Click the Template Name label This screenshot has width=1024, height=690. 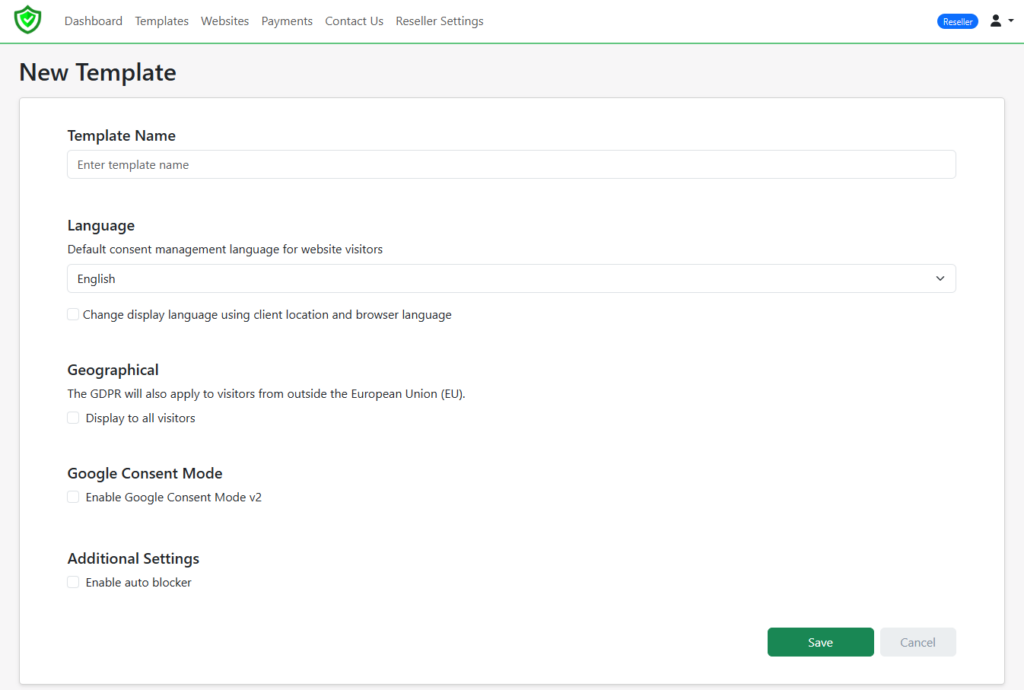point(121,136)
